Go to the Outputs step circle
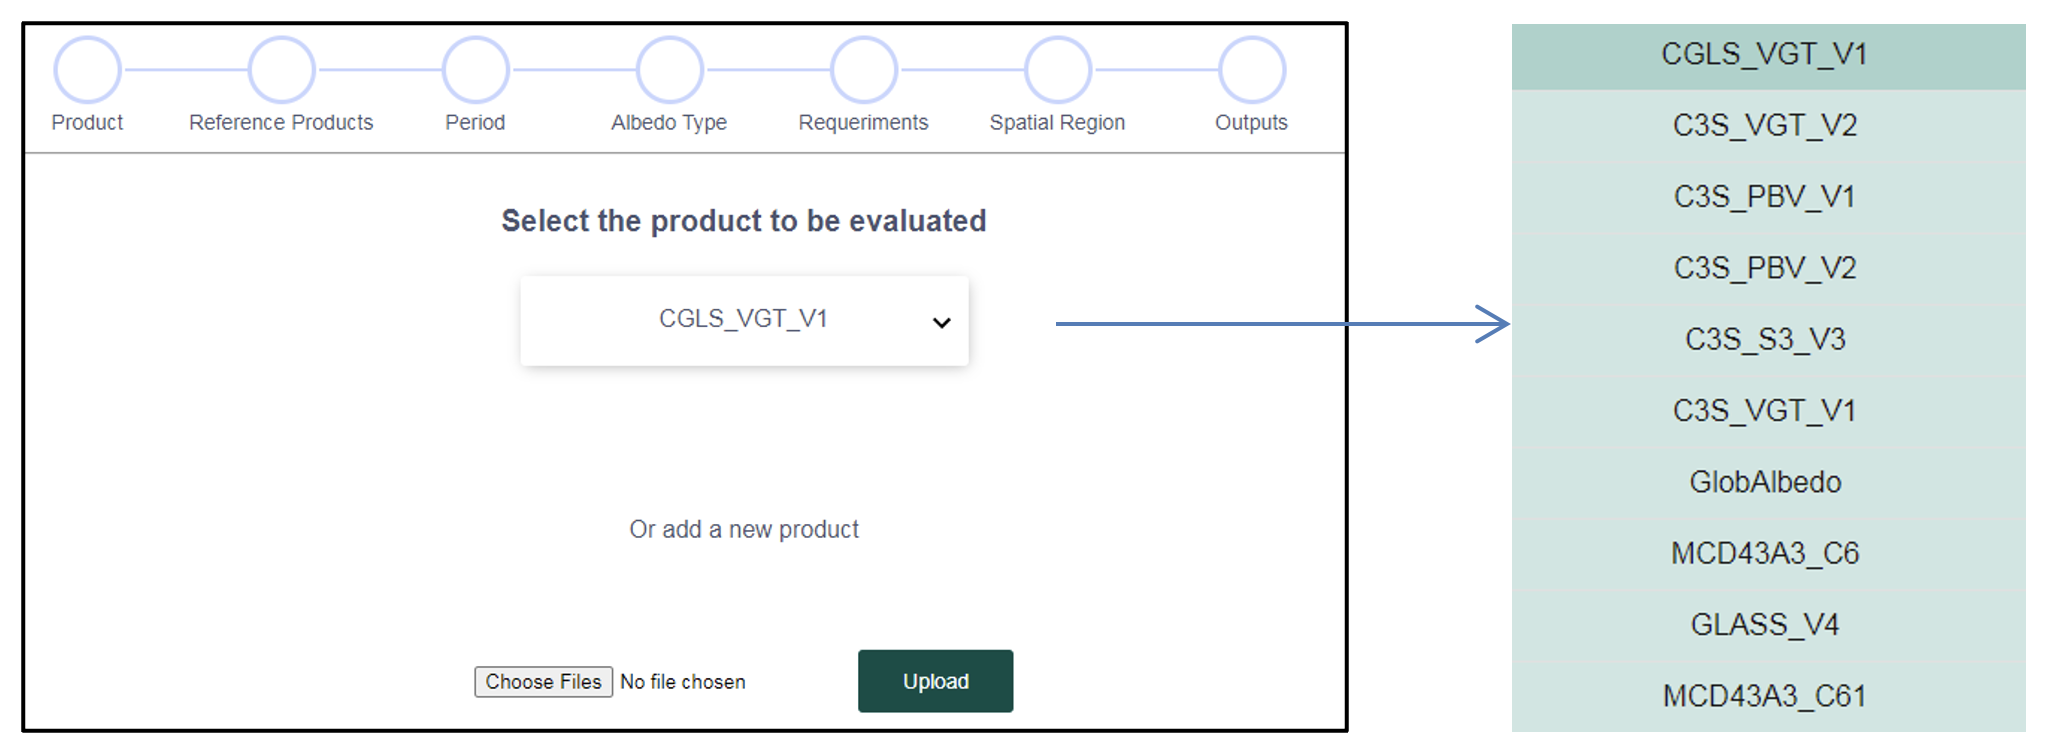The image size is (2050, 752). [1252, 70]
